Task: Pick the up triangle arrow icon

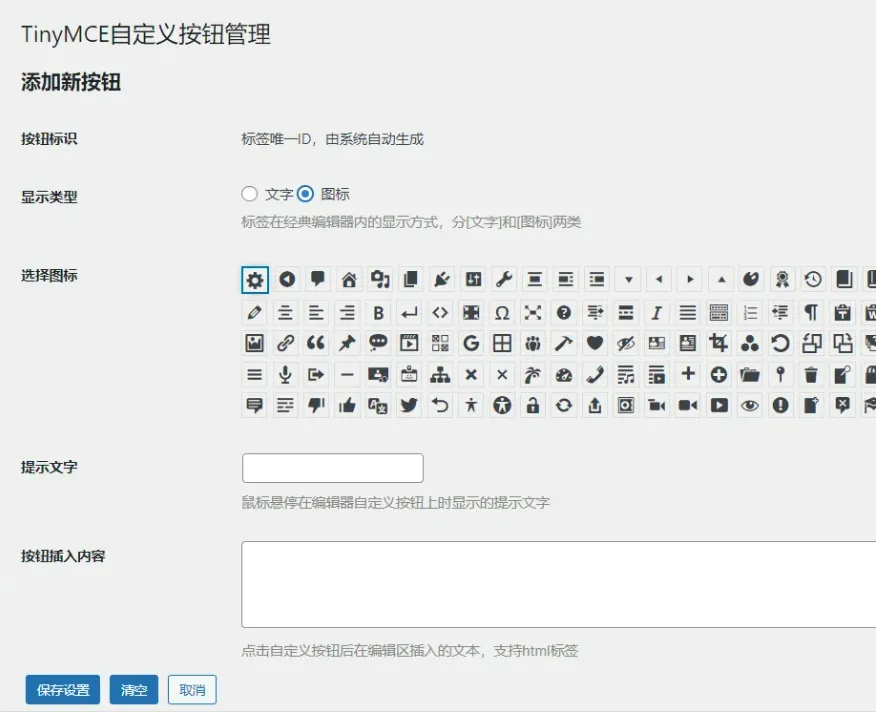Action: pos(721,279)
